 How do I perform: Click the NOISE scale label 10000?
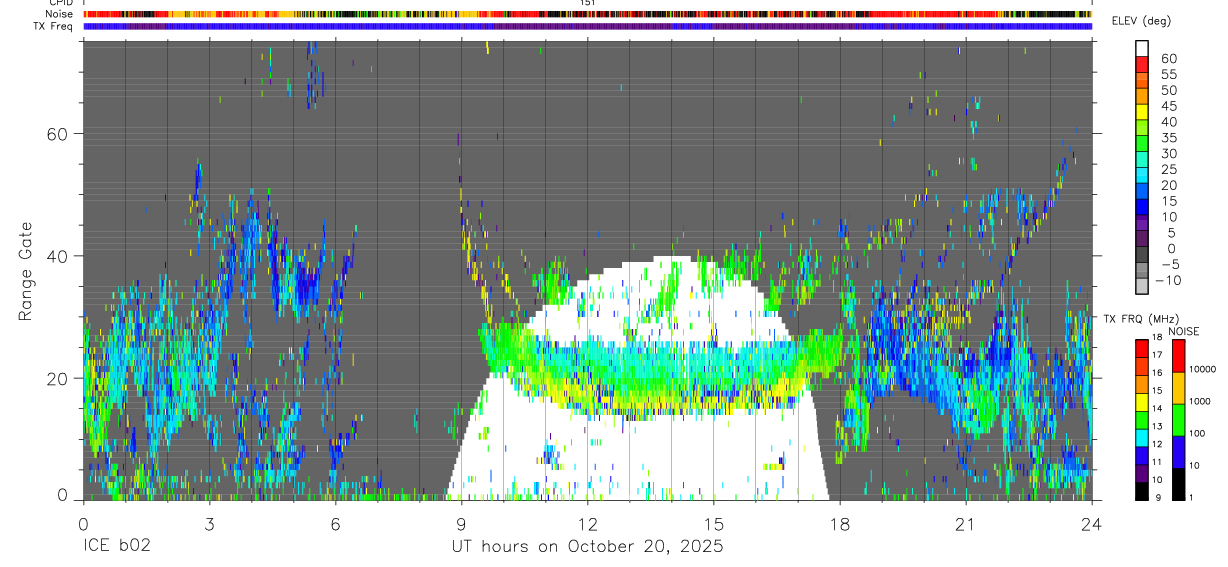1202,369
